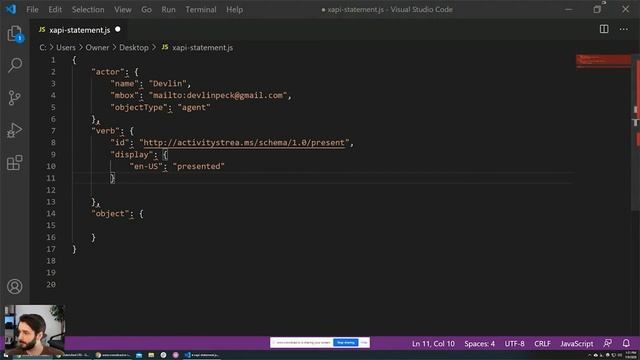
Task: Change encoding via UTF-8 status item
Action: click(x=514, y=344)
